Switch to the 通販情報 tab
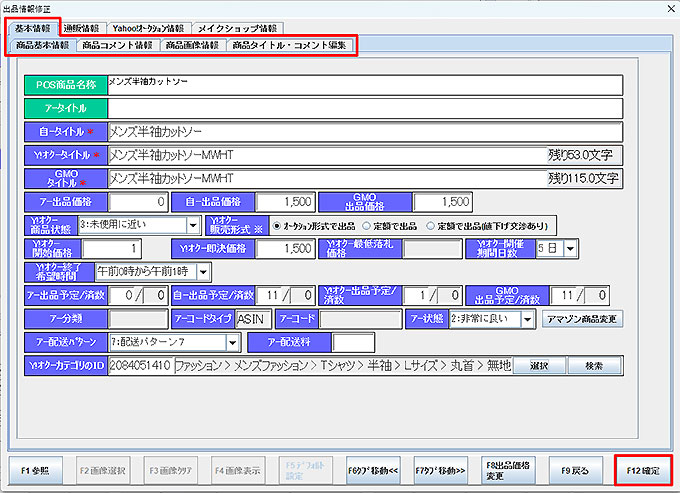The height and width of the screenshot is (493, 680). click(x=83, y=27)
